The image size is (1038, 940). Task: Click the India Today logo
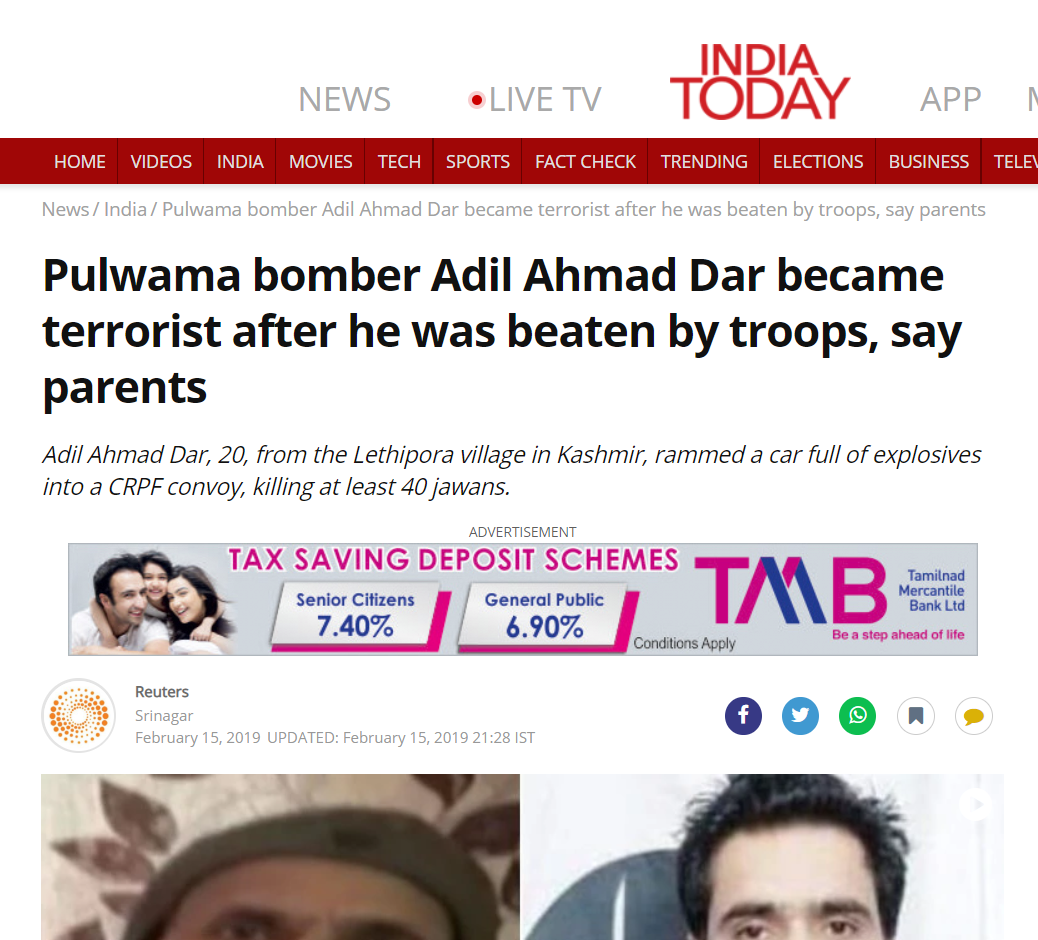click(759, 81)
